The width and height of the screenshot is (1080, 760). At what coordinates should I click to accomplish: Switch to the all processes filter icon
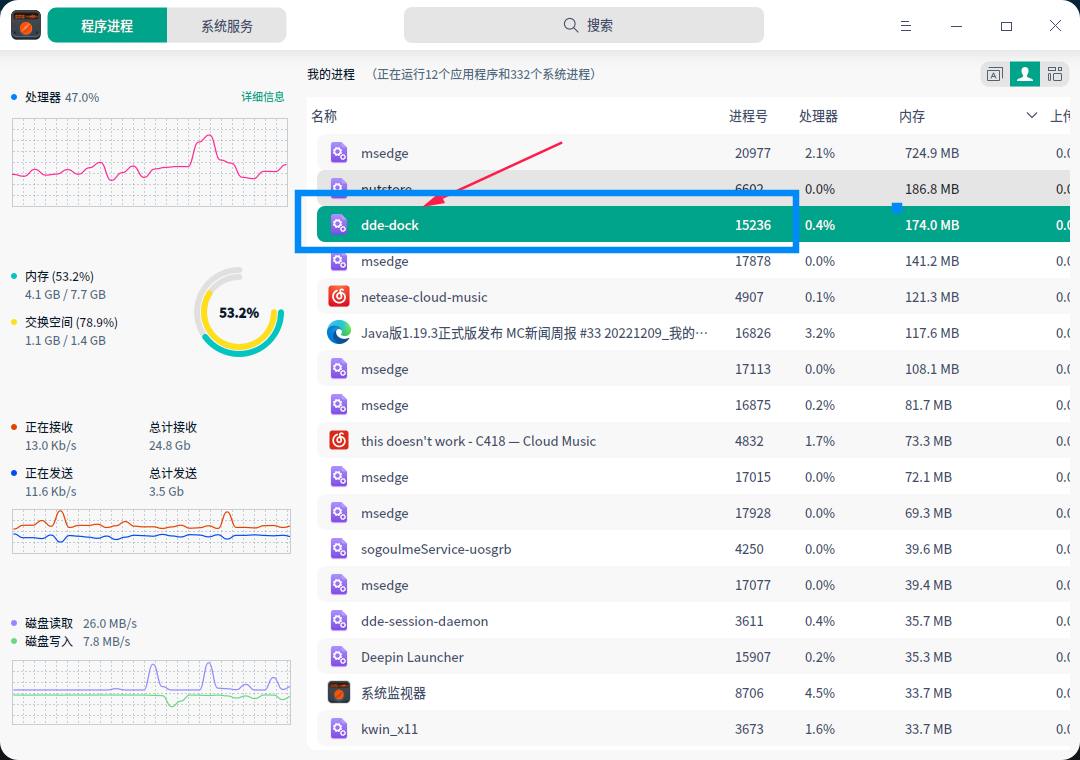point(1054,74)
